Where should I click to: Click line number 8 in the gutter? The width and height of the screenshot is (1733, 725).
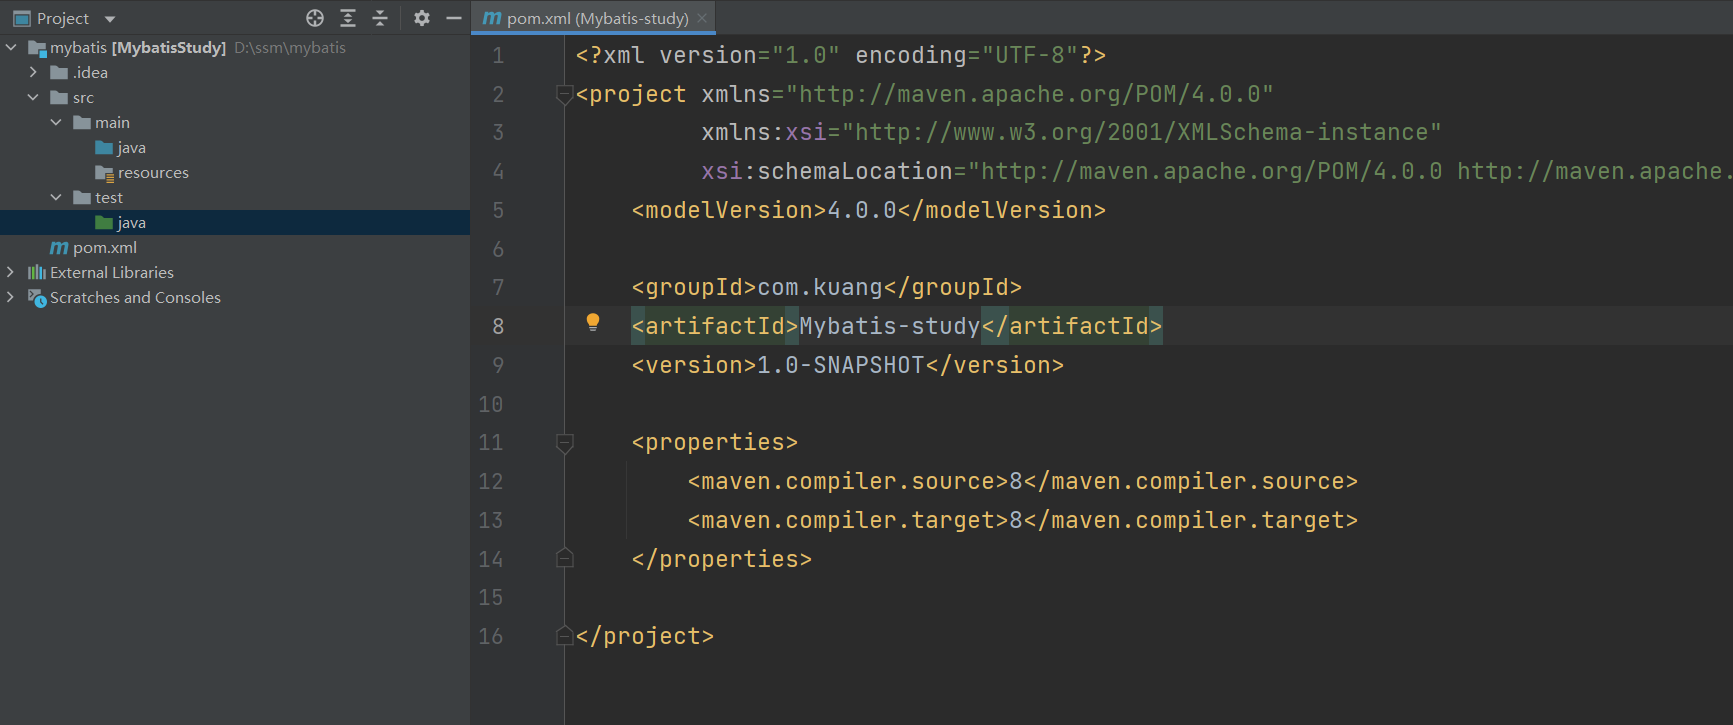498,326
